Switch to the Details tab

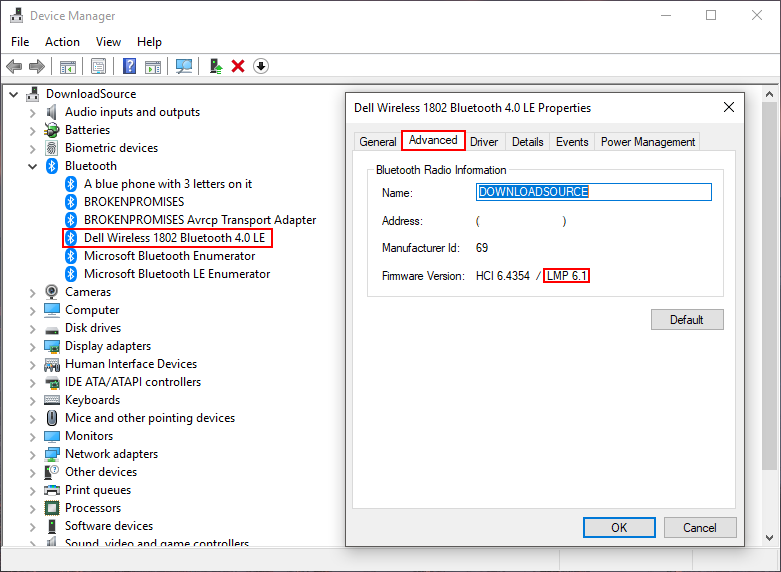pos(527,142)
